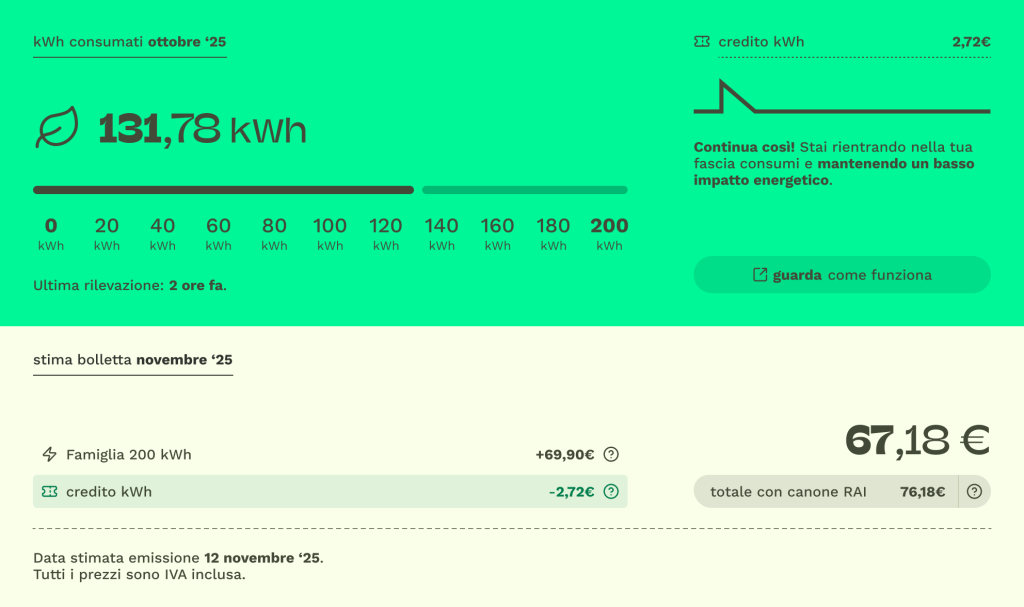Select the kWh consumati ottobre '25 heading
Screen dimensions: 1024x607
[x=129, y=42]
